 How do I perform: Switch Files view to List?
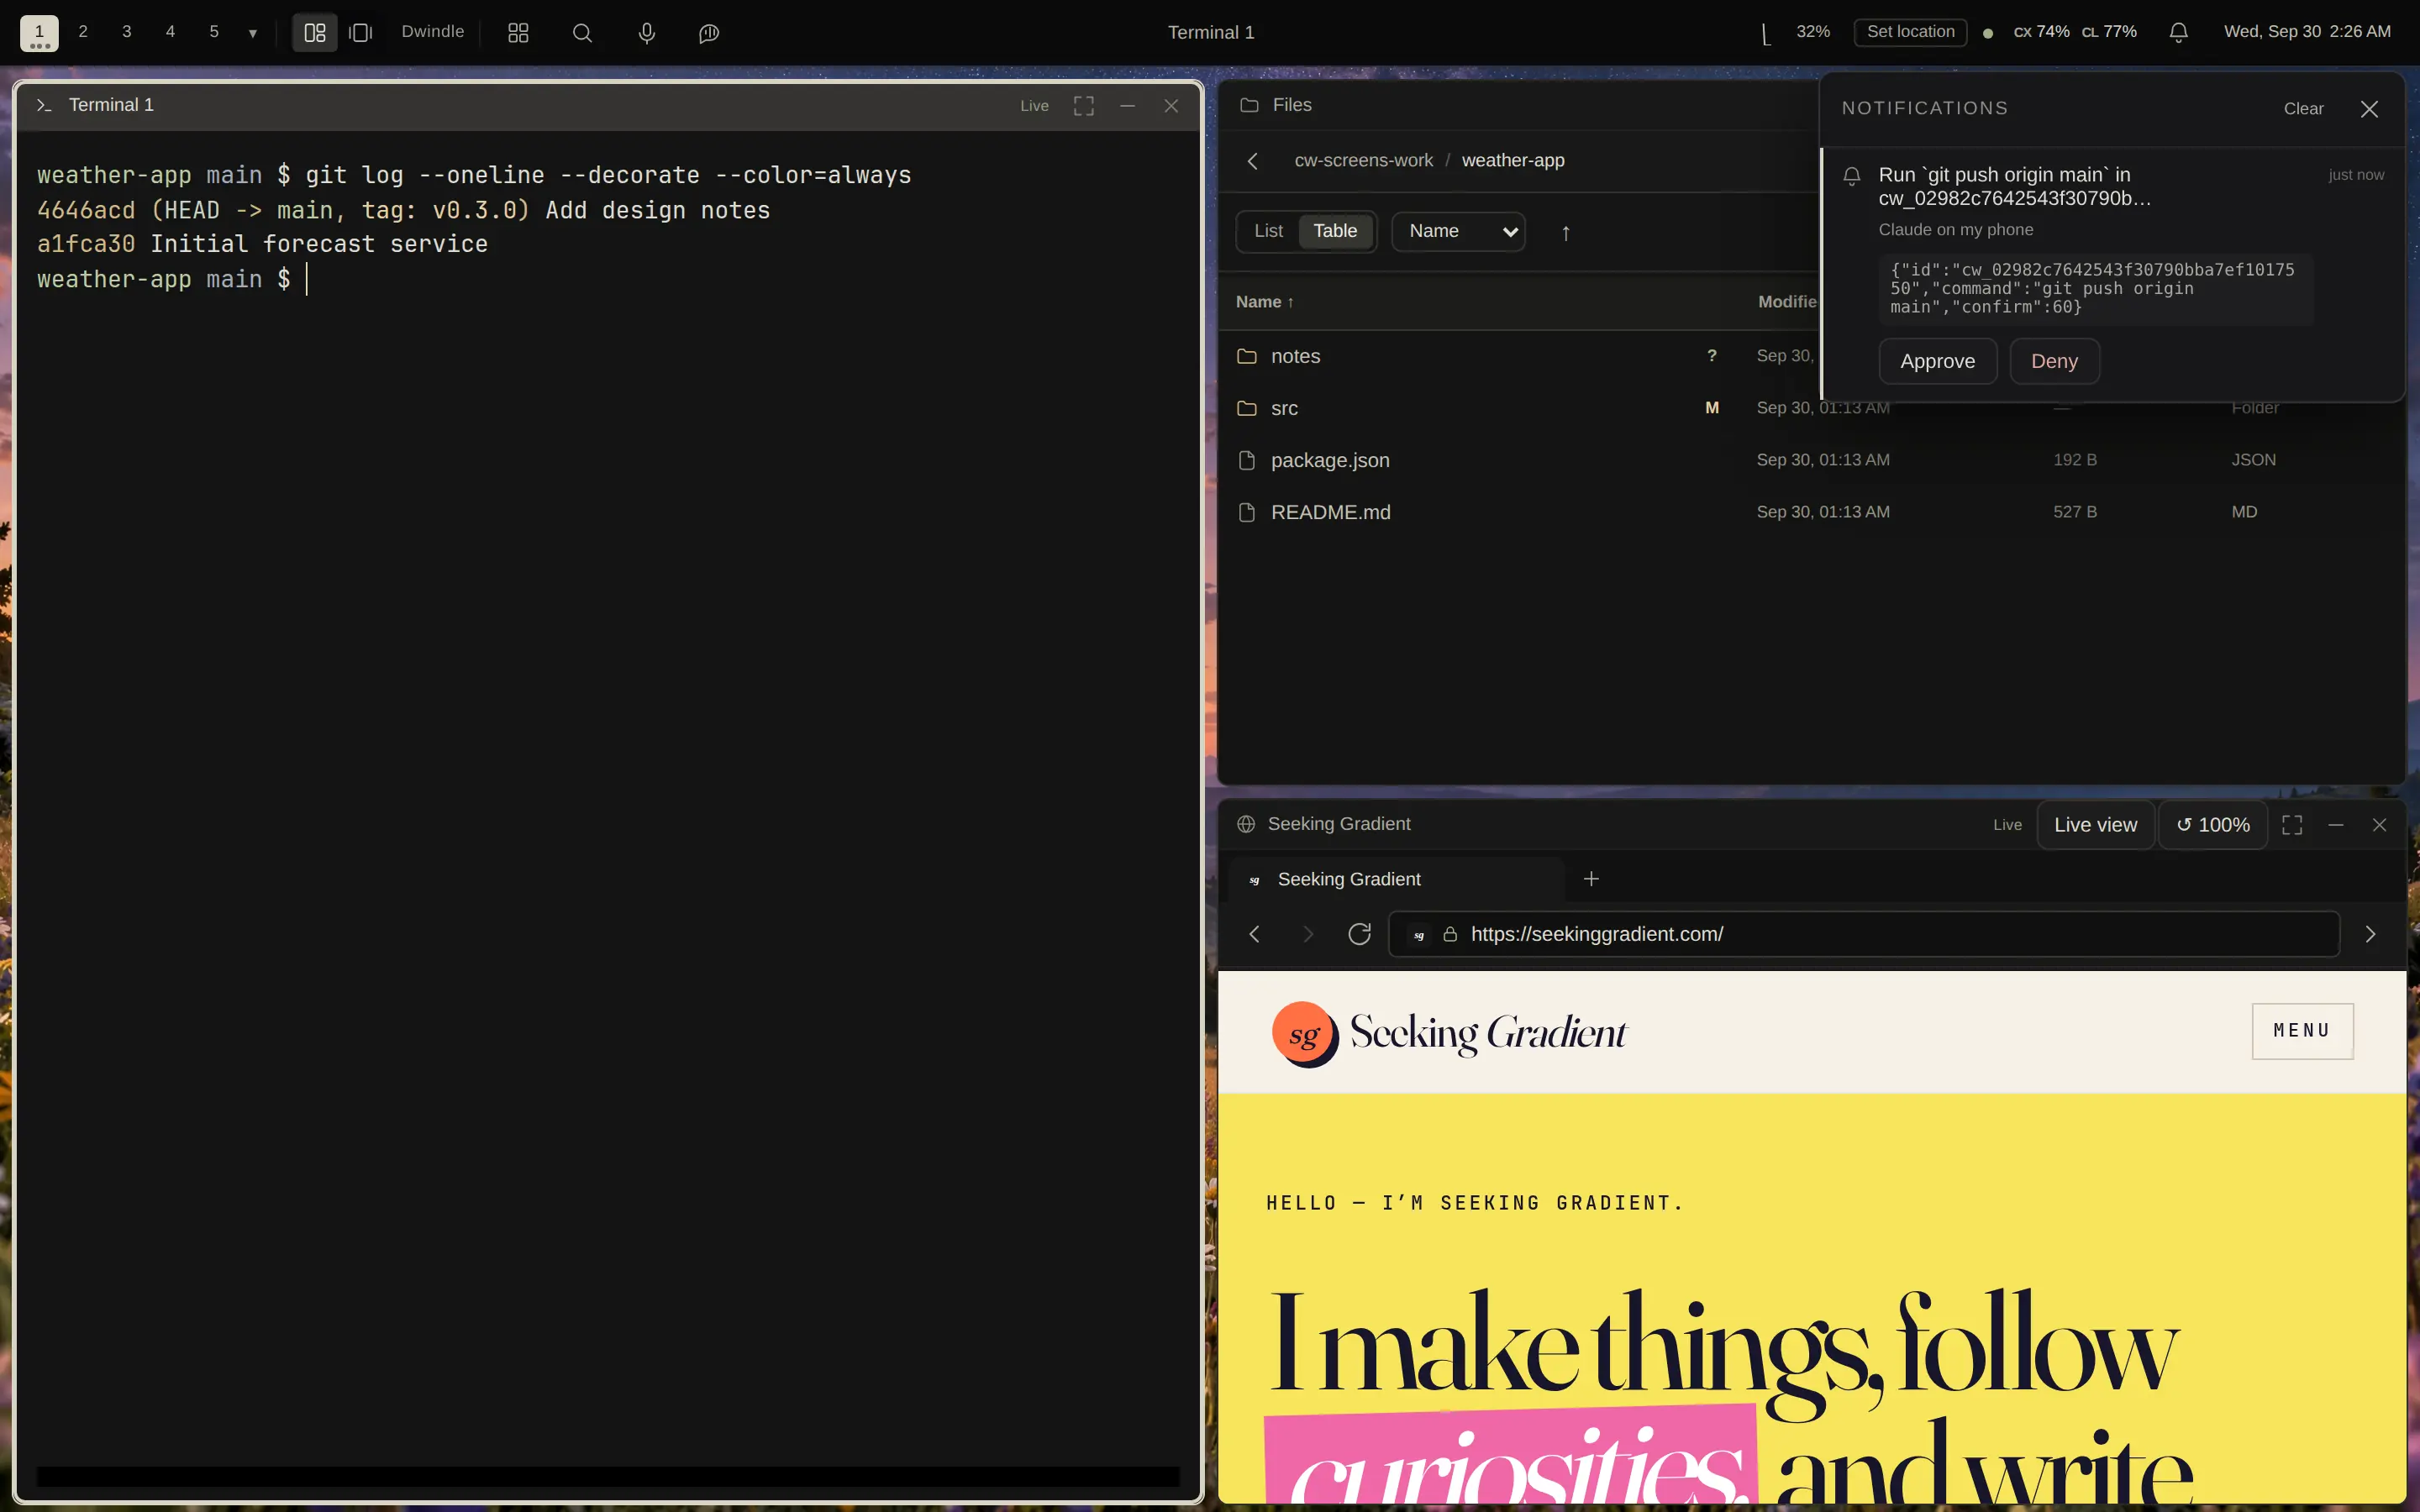pyautogui.click(x=1268, y=231)
